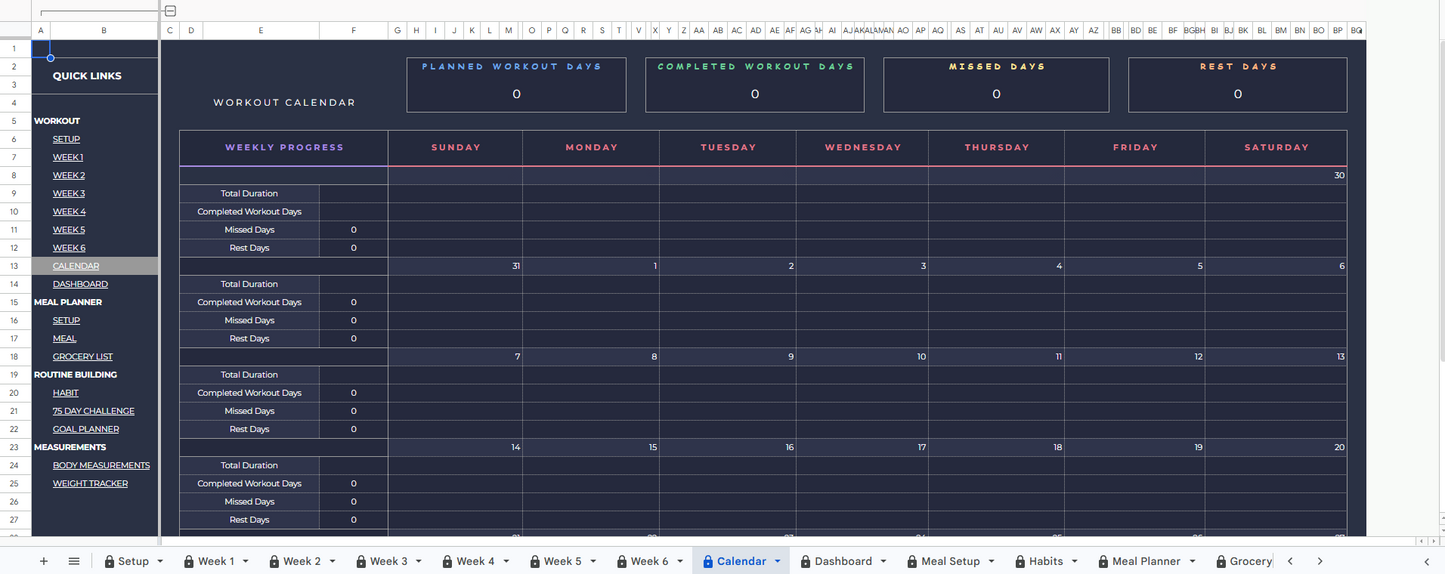Open the Week 3 tab dropdown arrow
Viewport: 1445px width, 574px height.
click(x=420, y=562)
